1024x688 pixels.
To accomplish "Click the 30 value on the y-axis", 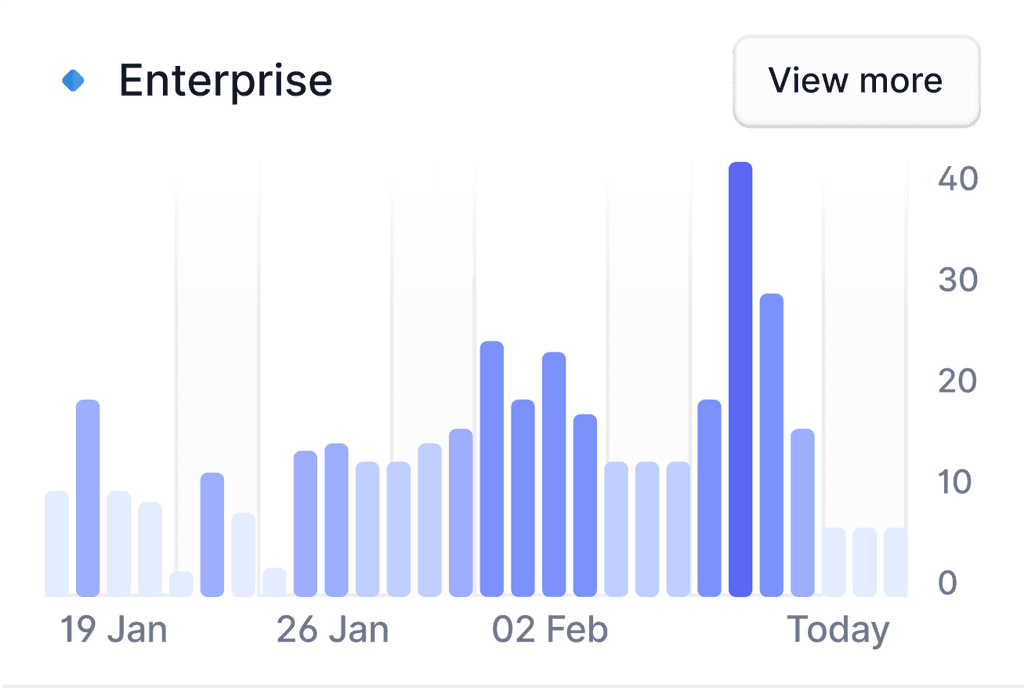I will tap(957, 280).
